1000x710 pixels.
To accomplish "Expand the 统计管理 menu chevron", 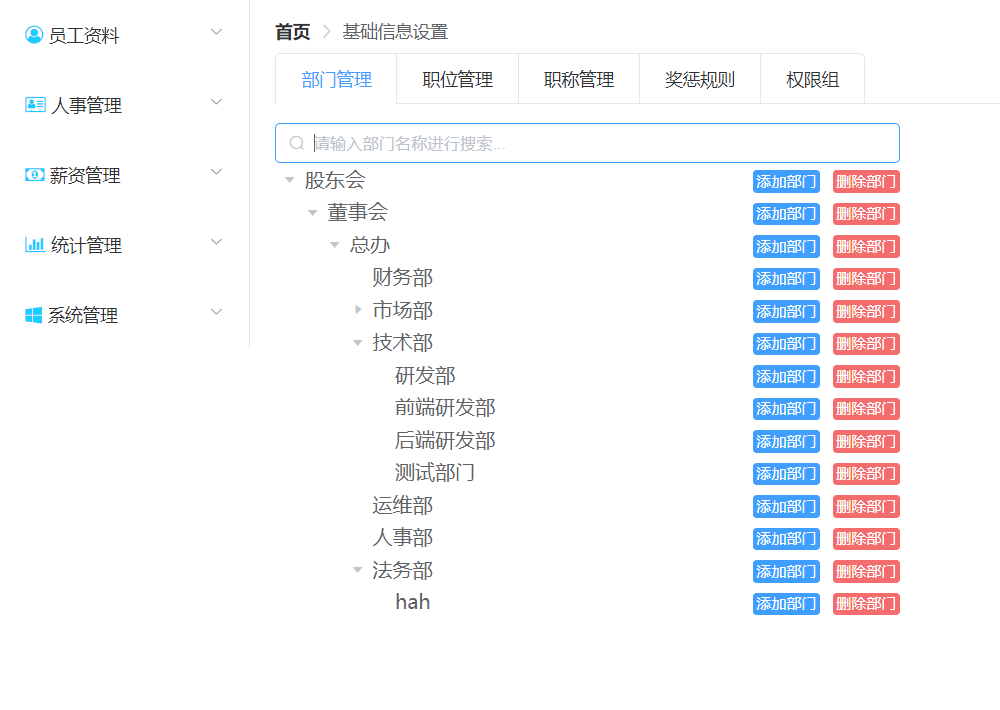I will (x=217, y=242).
